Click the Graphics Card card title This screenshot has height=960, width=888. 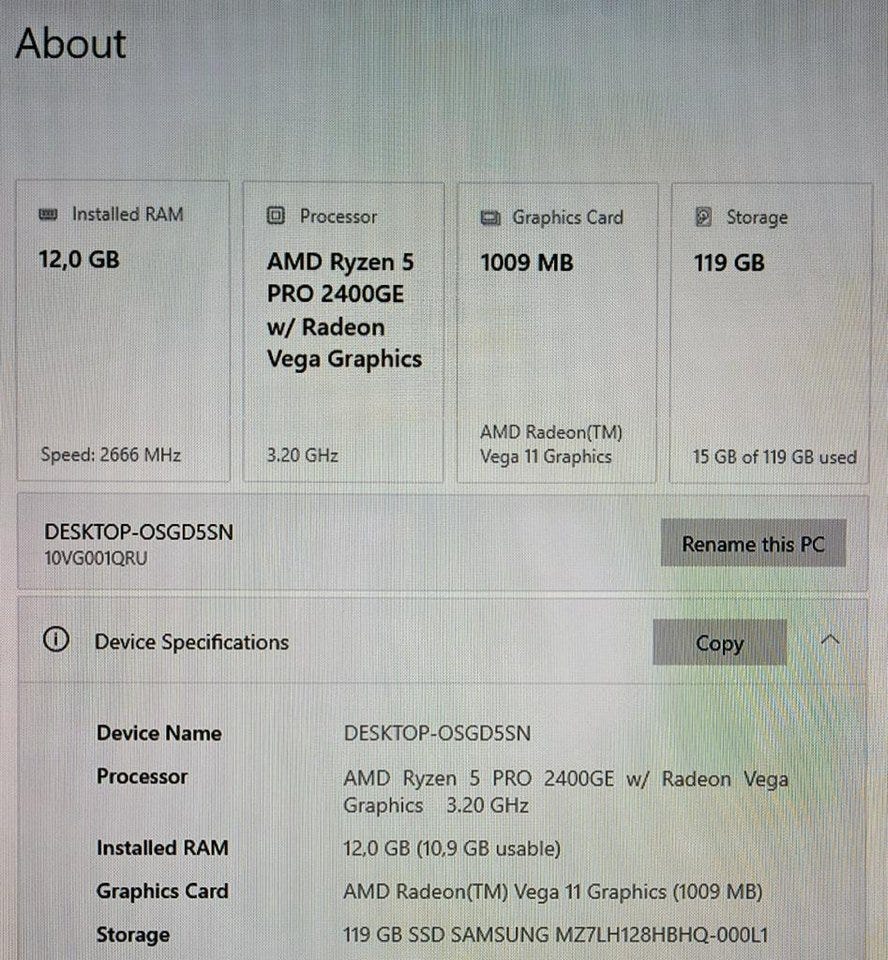tap(568, 217)
